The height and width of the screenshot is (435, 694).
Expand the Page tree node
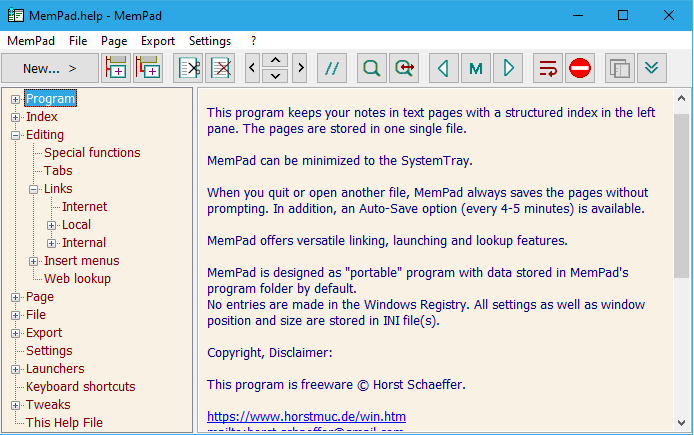point(15,297)
